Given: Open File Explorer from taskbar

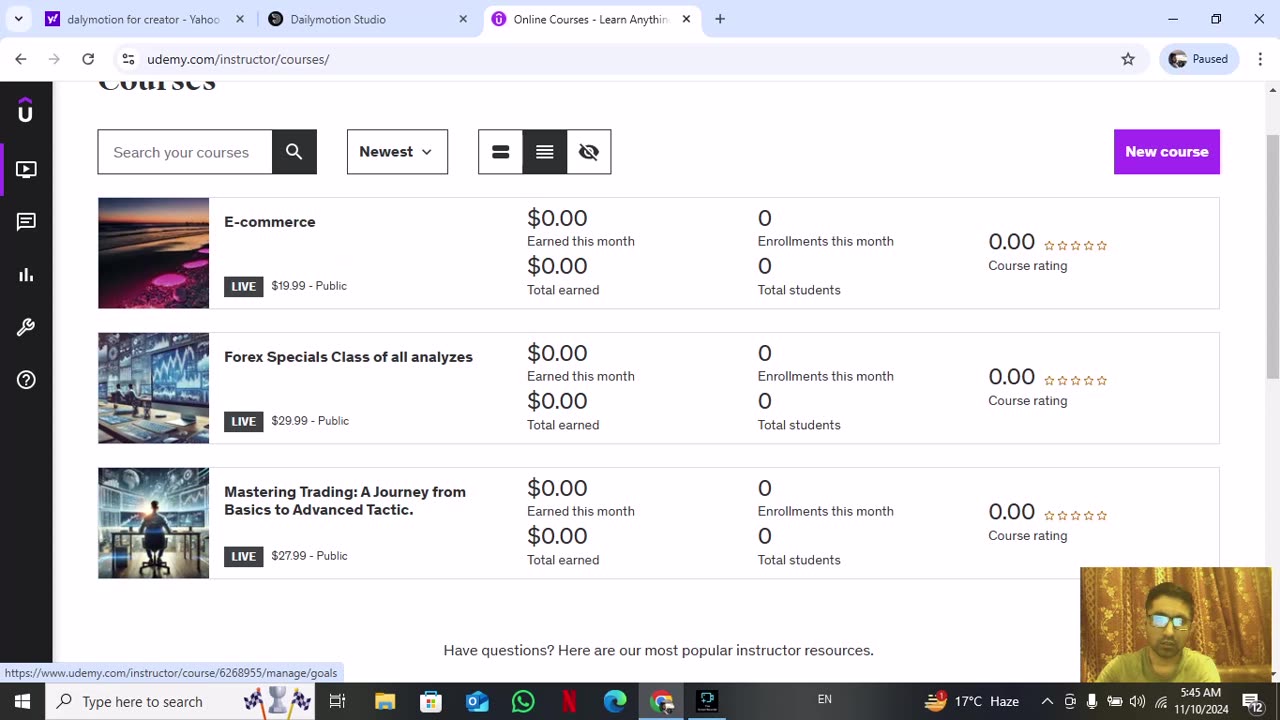Looking at the screenshot, I should click(385, 701).
